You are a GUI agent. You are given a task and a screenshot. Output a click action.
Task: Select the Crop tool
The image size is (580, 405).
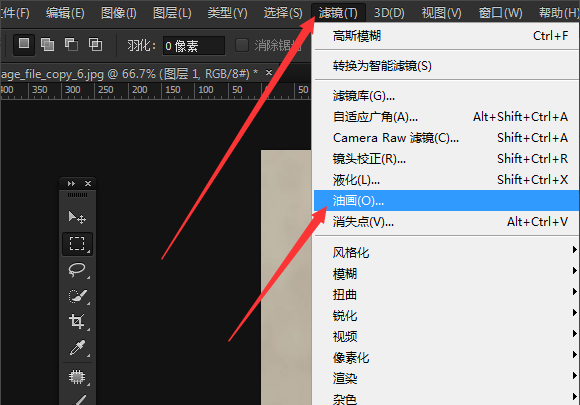77,321
